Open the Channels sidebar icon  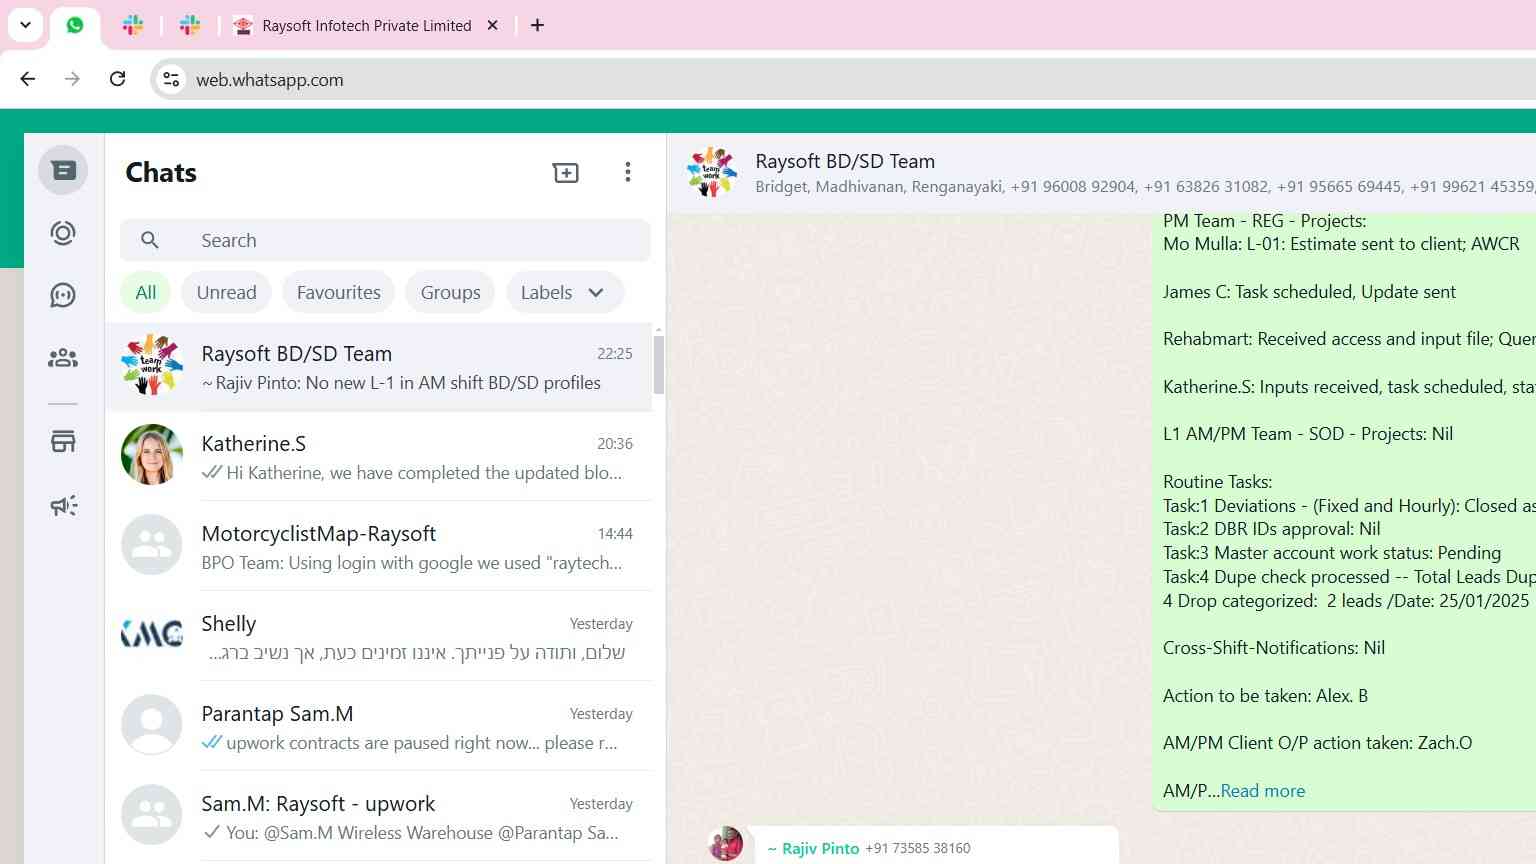(63, 295)
